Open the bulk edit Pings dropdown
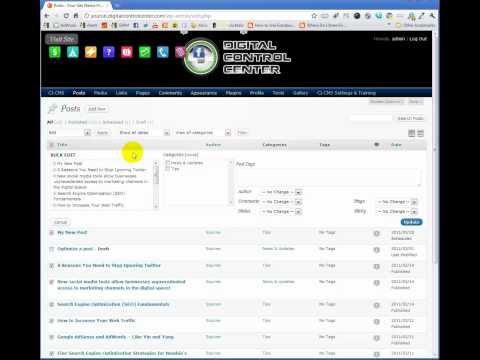Image resolution: width=480 pixels, height=360 pixels. click(x=397, y=202)
